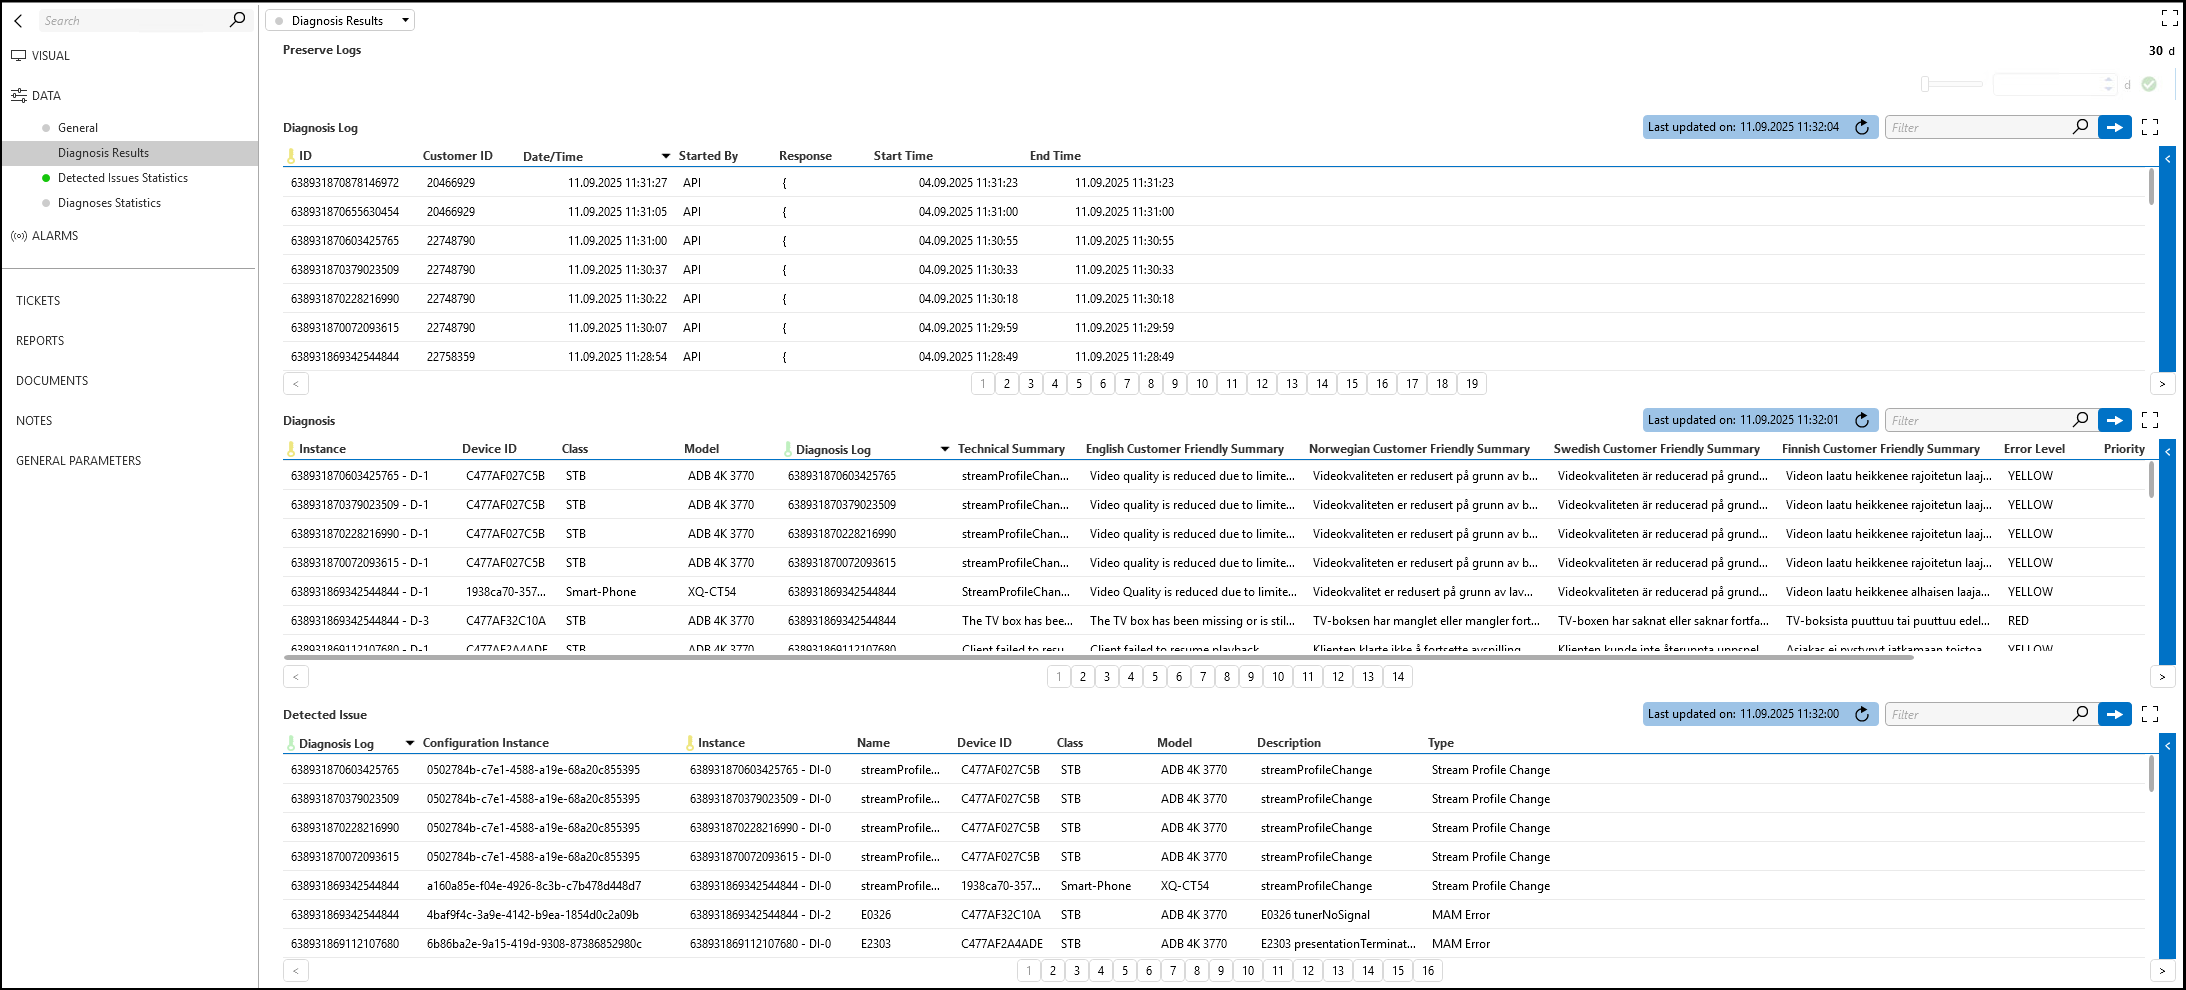Go to page 14 of Diagnosis table
2186x990 pixels.
(x=1398, y=677)
